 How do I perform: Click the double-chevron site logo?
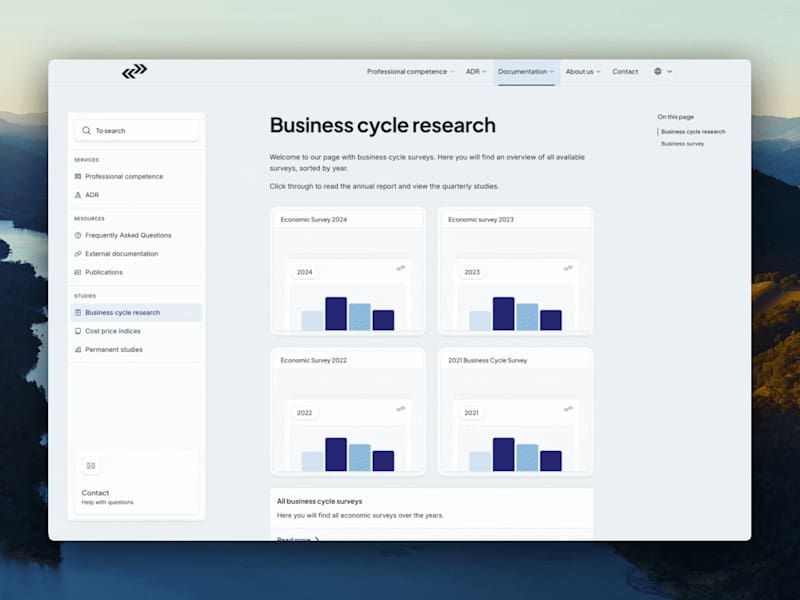[x=135, y=71]
